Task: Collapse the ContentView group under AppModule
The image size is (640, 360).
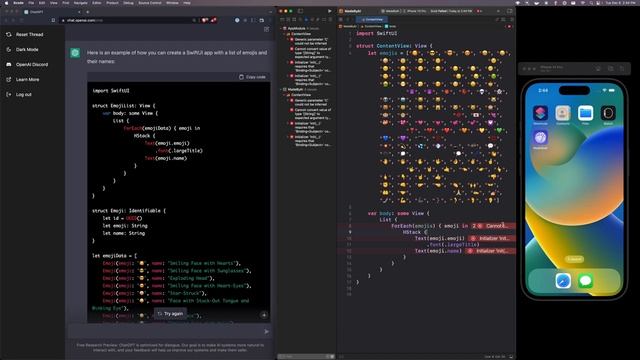Action: click(x=284, y=34)
